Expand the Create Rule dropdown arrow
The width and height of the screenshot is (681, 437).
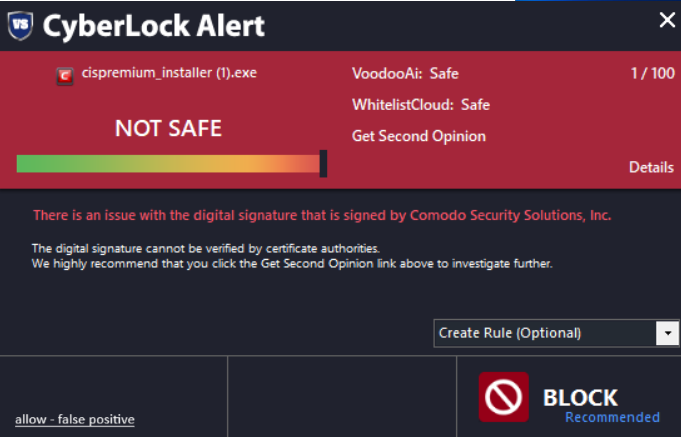click(667, 333)
